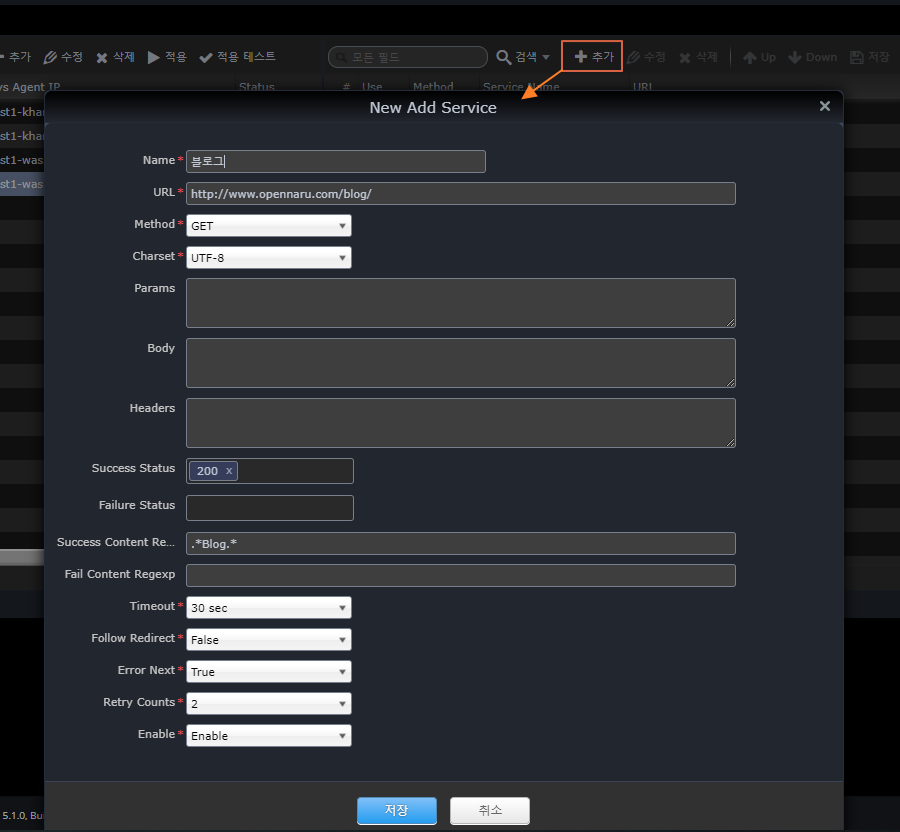Open the Retry Counts dropdown
Image resolution: width=900 pixels, height=832 pixels.
click(x=268, y=704)
